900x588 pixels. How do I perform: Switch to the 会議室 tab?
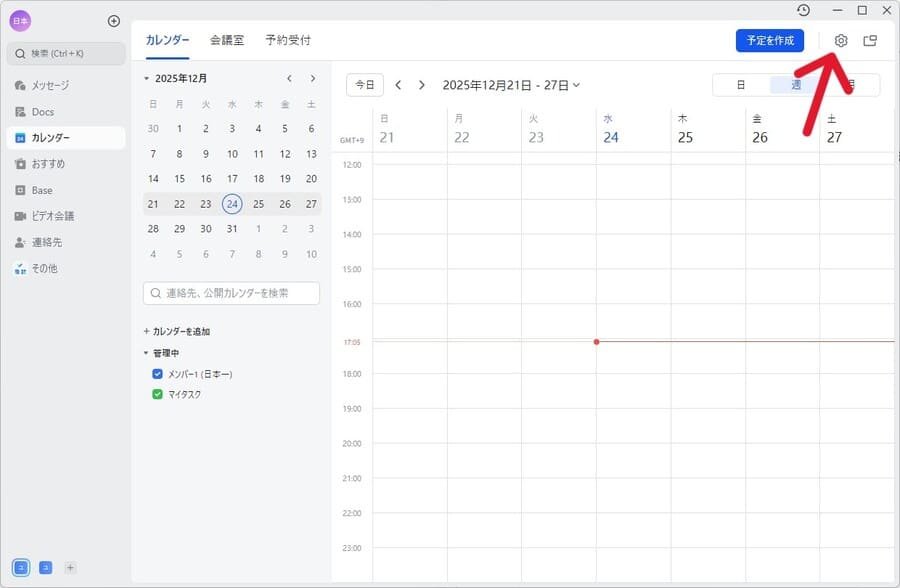point(227,41)
